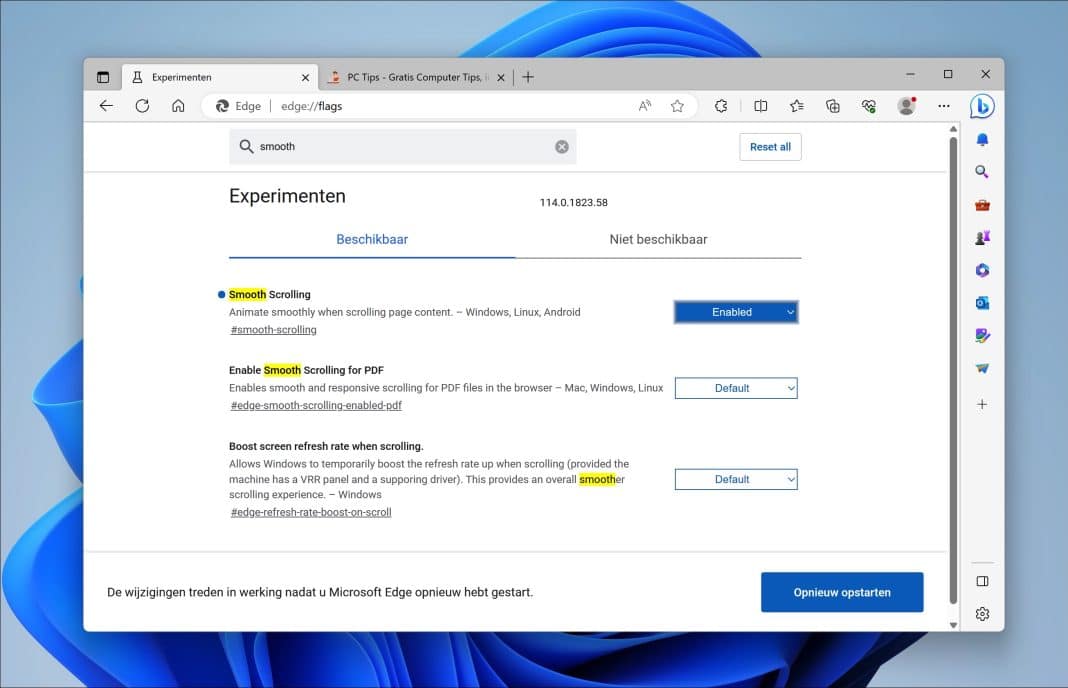Screen dimensions: 1068x688
Task: Open the sidebar Settings gear
Action: click(982, 613)
